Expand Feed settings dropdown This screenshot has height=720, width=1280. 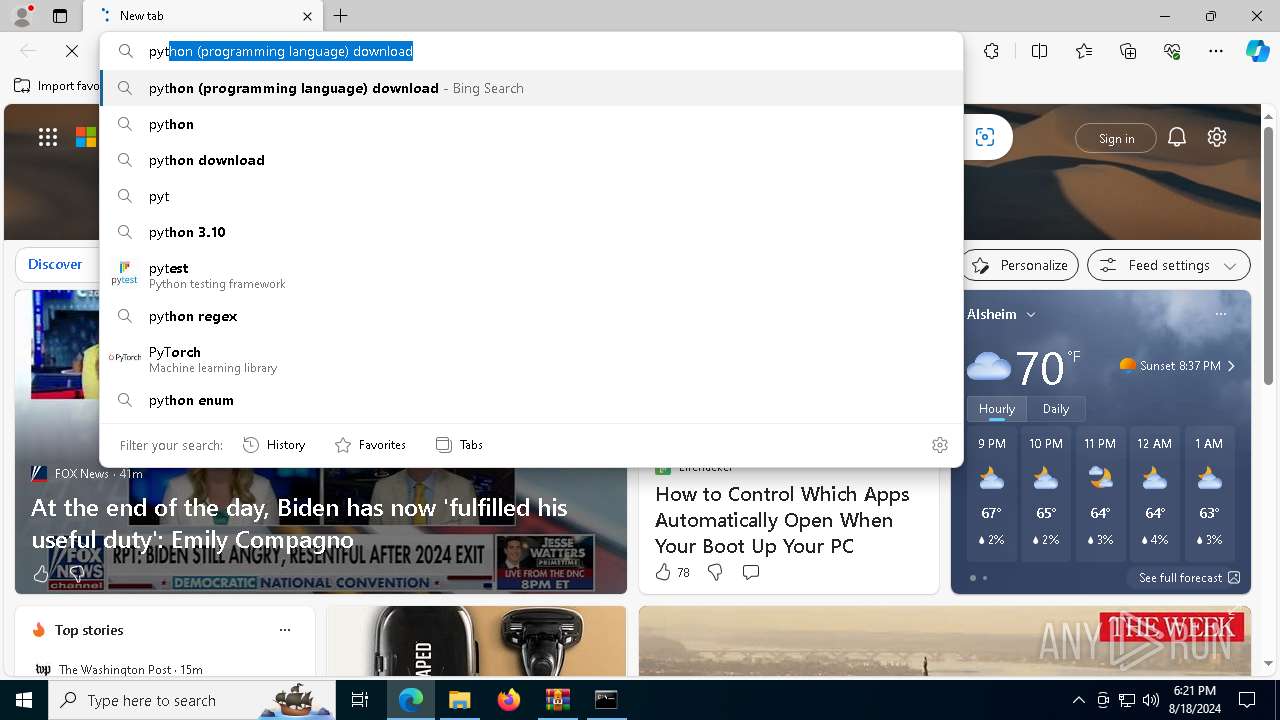1169,265
